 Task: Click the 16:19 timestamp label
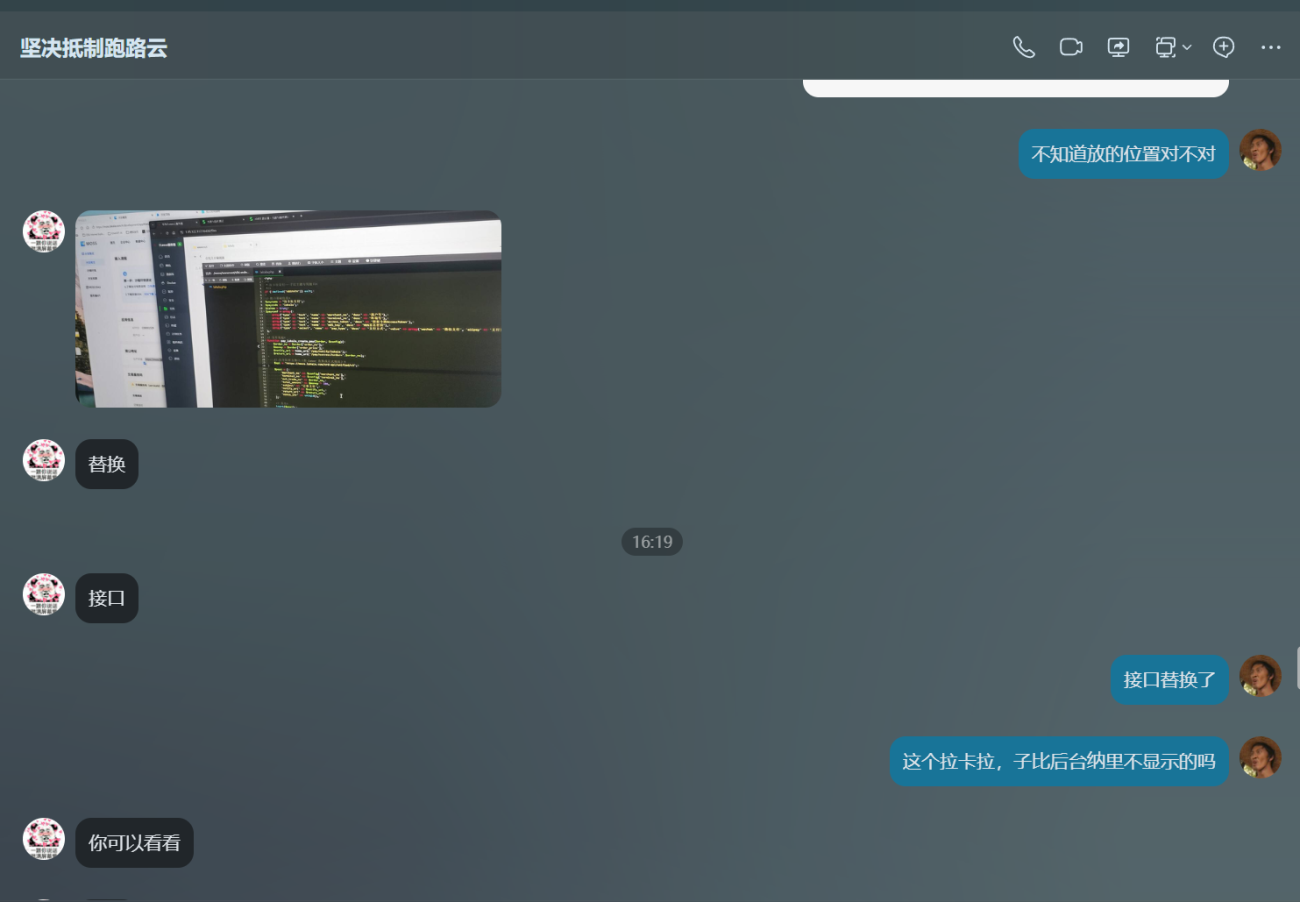652,542
